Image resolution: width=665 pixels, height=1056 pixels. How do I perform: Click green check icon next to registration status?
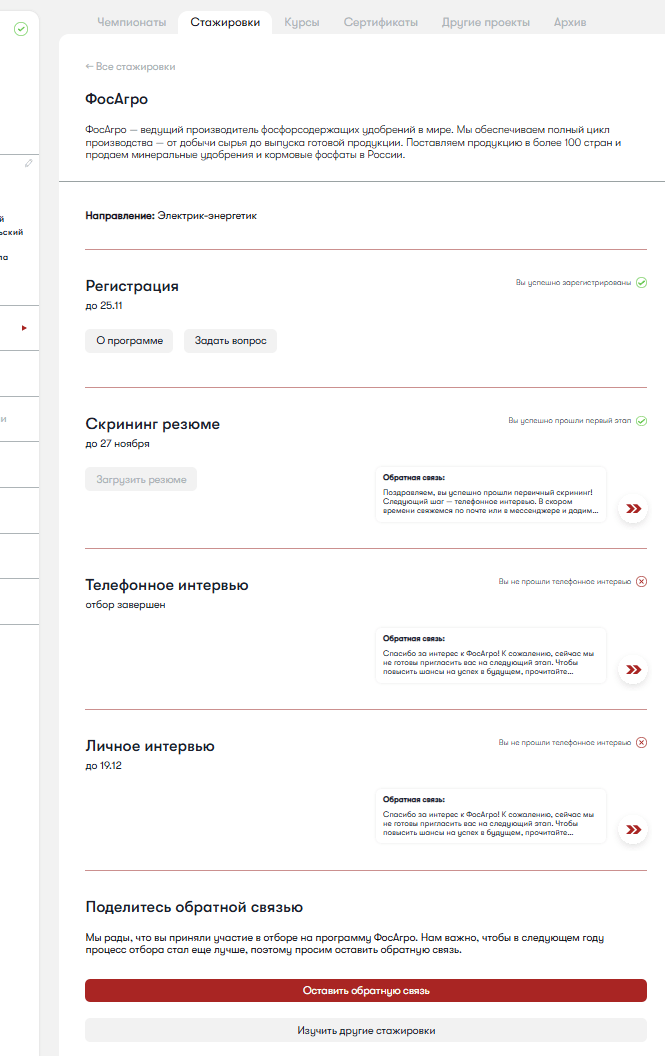[x=641, y=283]
